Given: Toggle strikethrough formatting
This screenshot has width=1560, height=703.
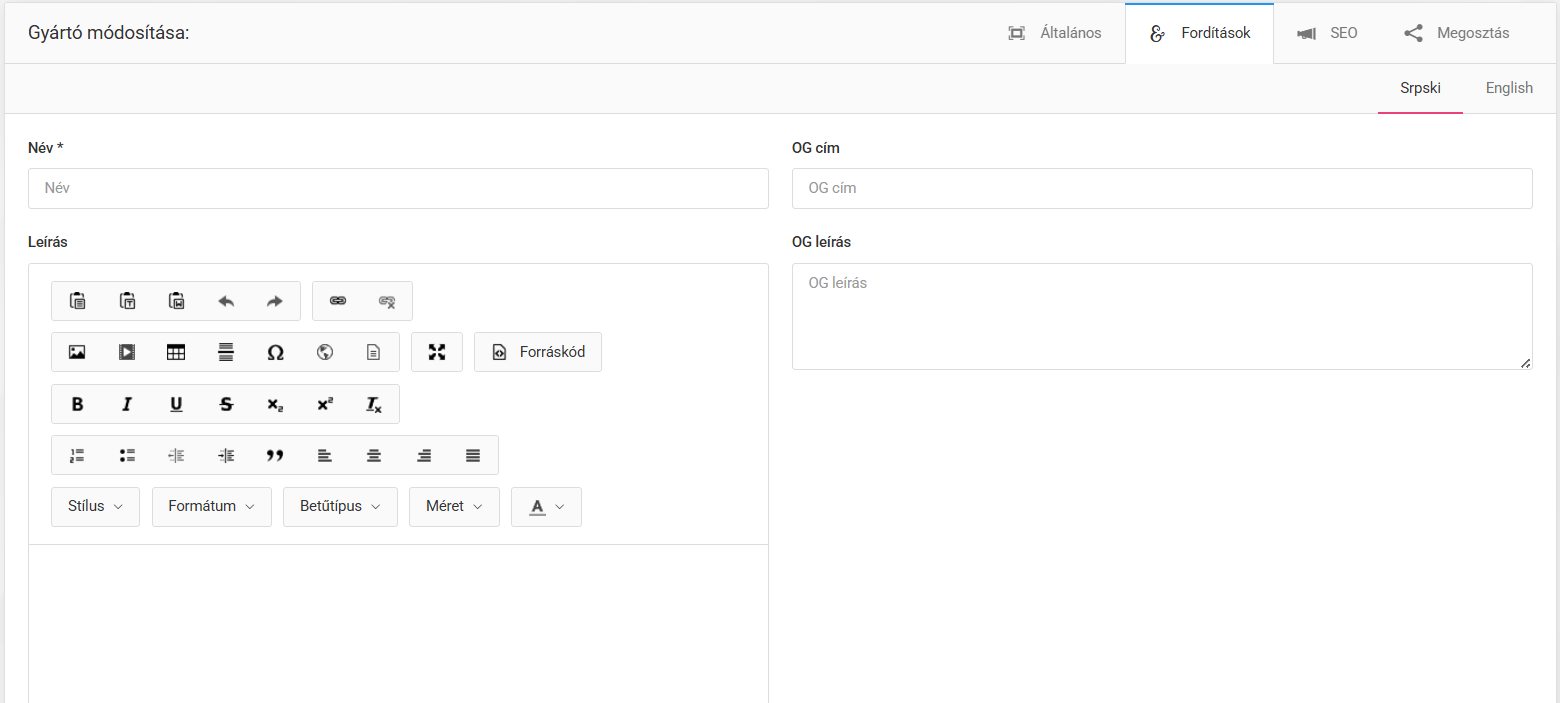Looking at the screenshot, I should click(x=226, y=404).
